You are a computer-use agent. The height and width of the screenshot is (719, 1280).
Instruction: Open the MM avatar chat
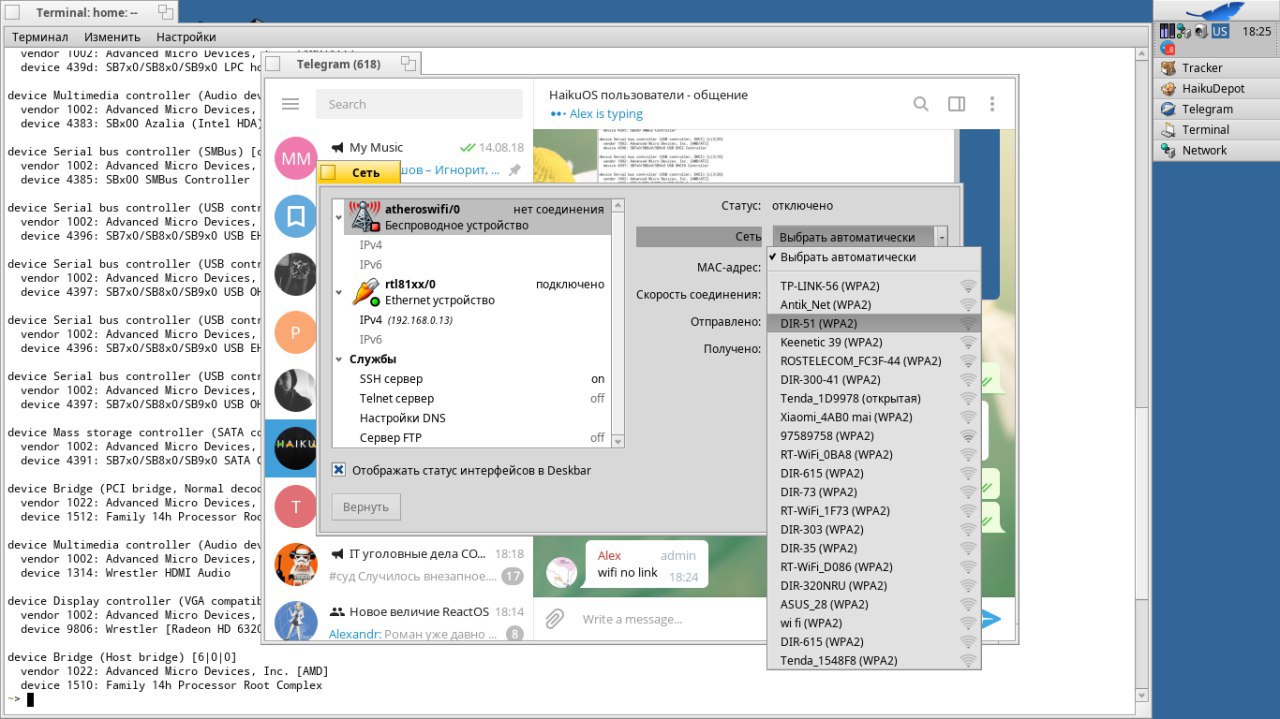click(295, 159)
